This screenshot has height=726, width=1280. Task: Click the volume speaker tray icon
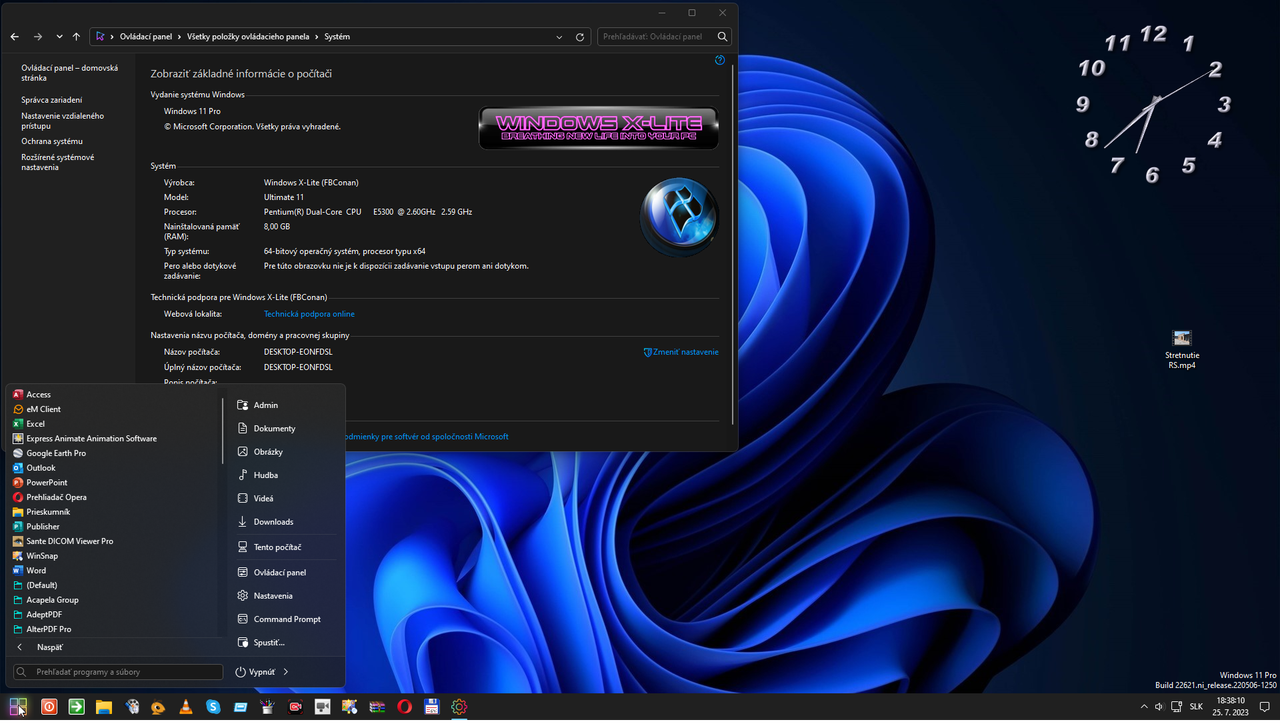coord(1159,707)
